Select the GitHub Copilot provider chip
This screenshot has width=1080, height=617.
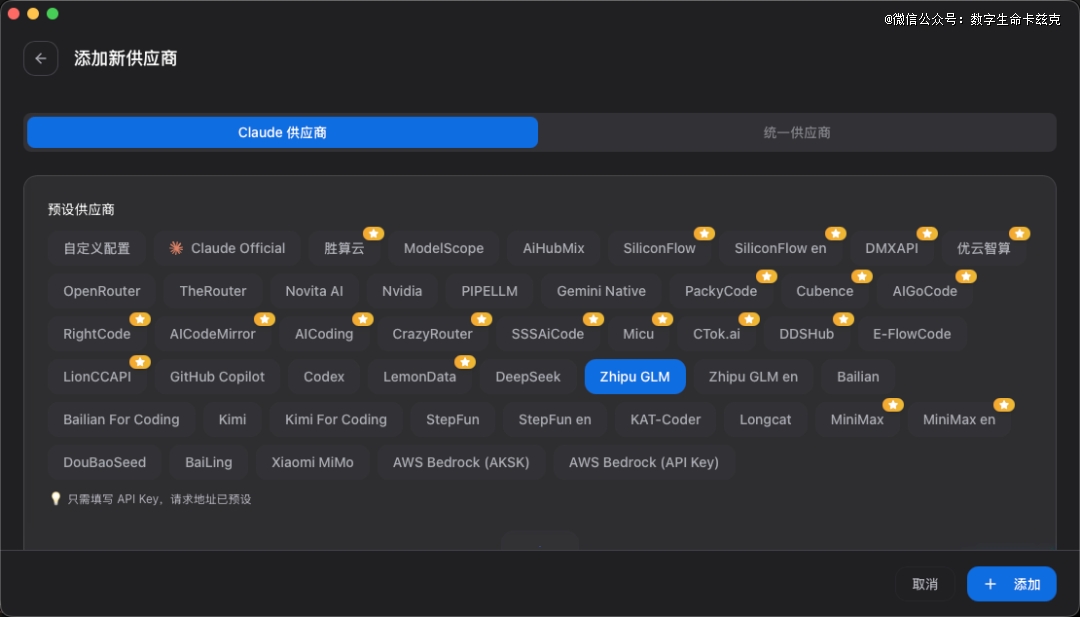pos(217,377)
